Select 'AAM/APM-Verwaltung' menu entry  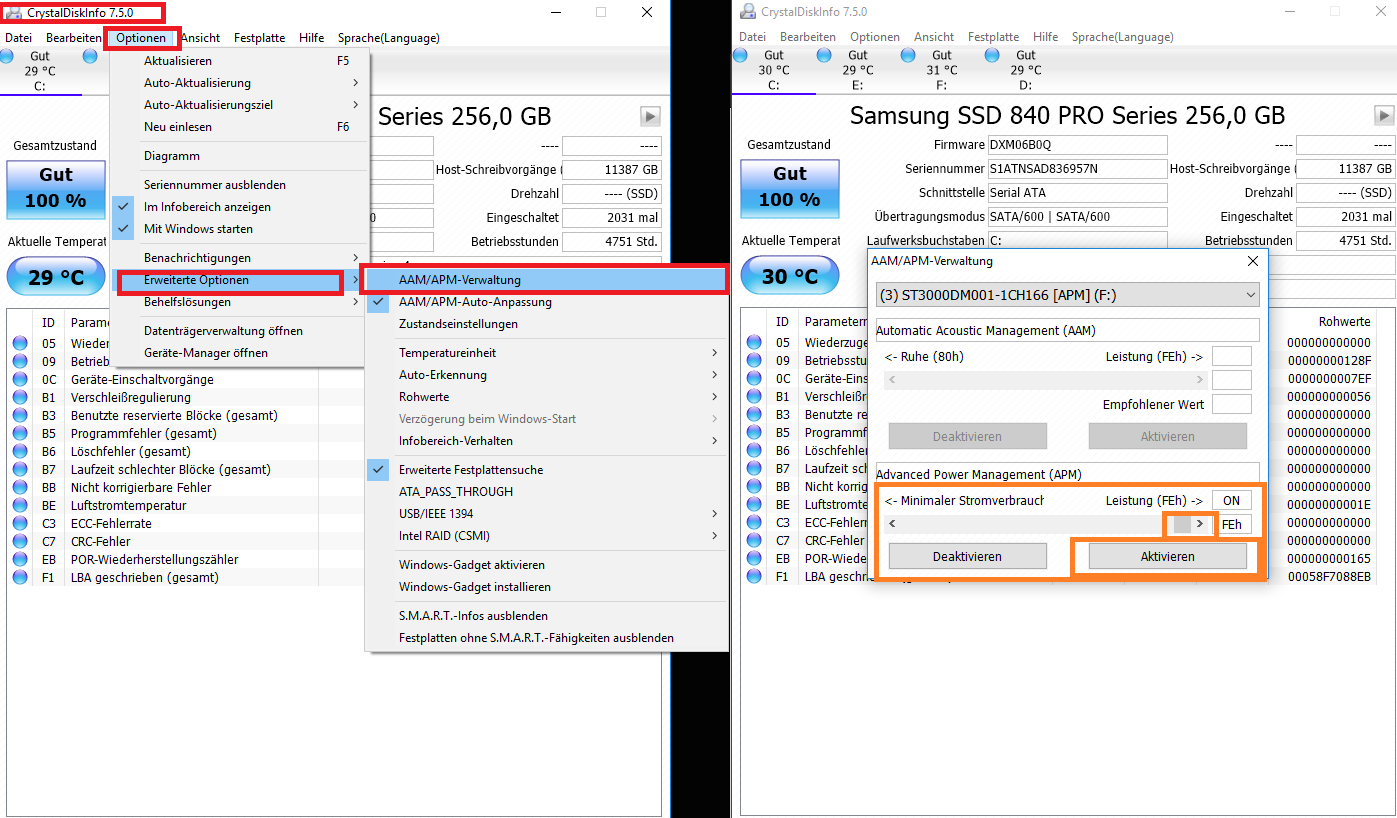click(x=546, y=280)
